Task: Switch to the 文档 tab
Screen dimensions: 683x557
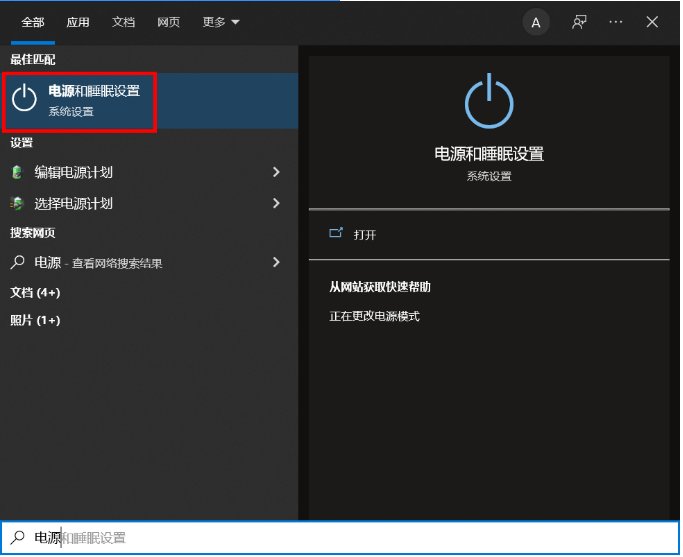Action: (123, 22)
